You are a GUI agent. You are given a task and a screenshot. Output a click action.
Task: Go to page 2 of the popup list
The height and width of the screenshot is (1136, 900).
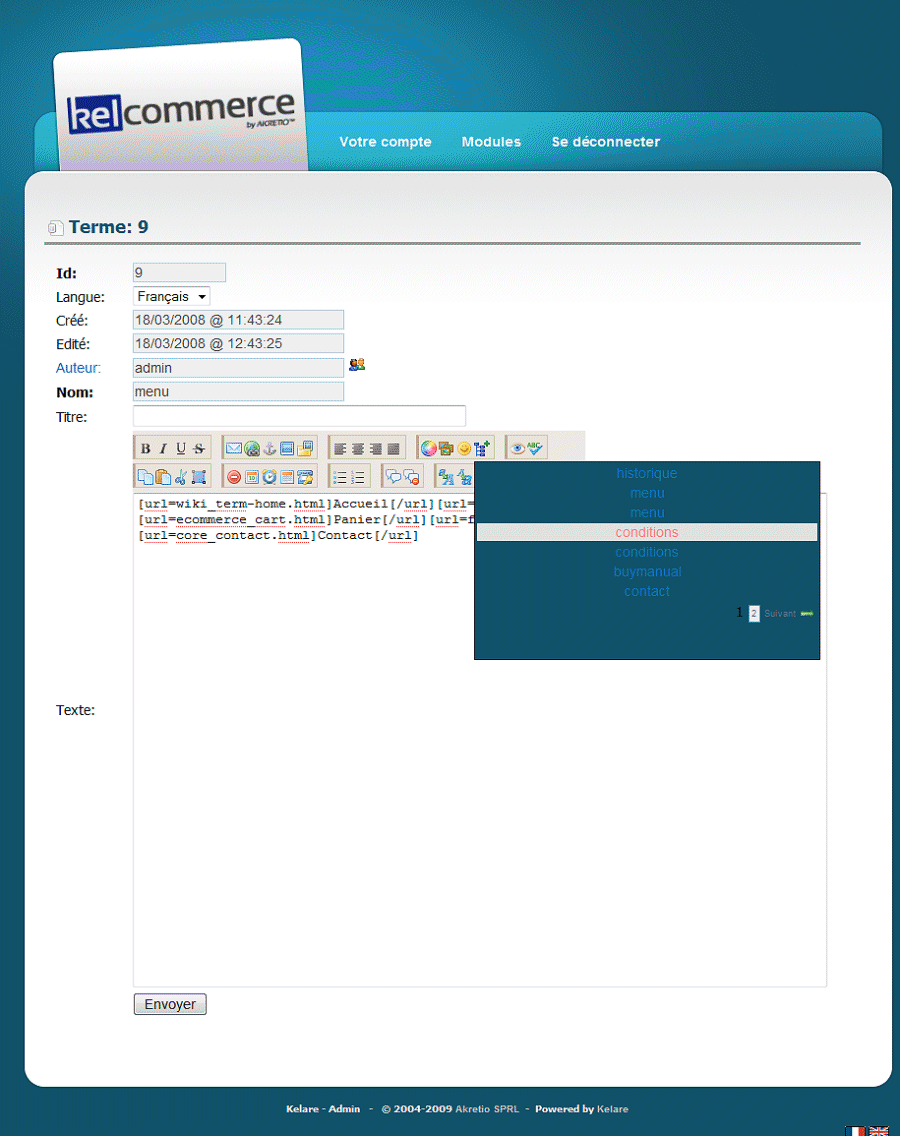pyautogui.click(x=754, y=613)
